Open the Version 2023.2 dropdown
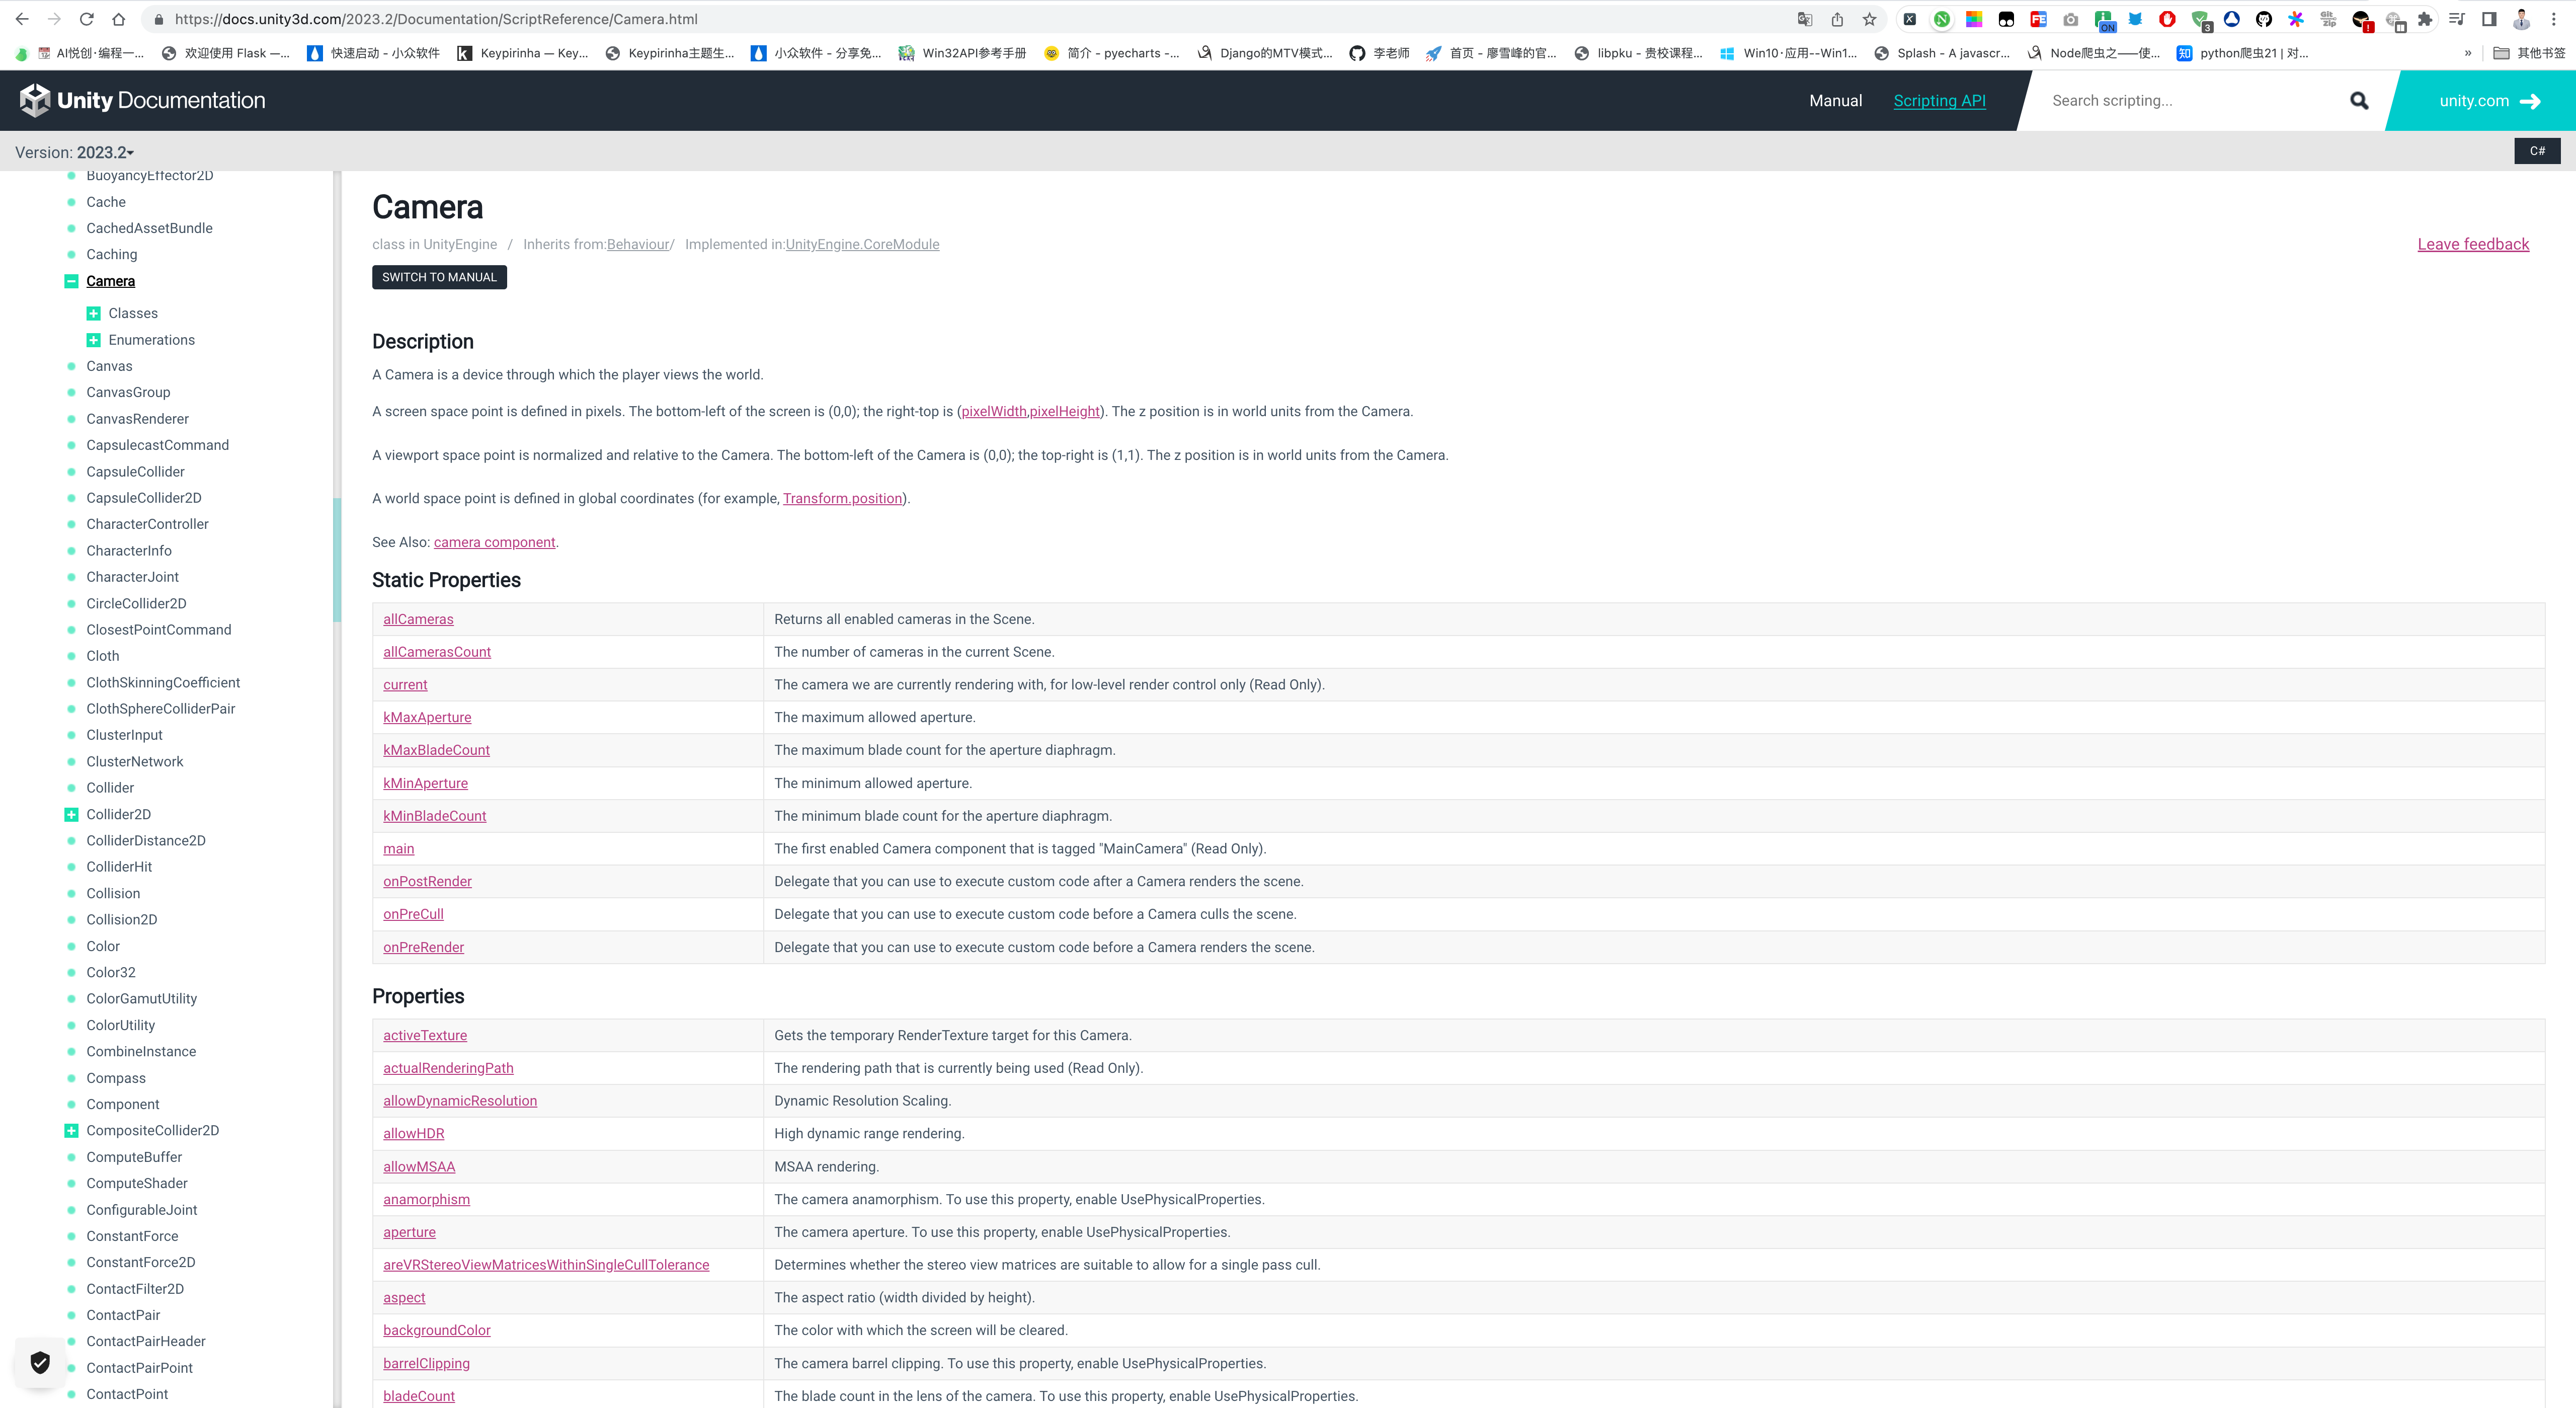The height and width of the screenshot is (1408, 2576). [x=74, y=152]
